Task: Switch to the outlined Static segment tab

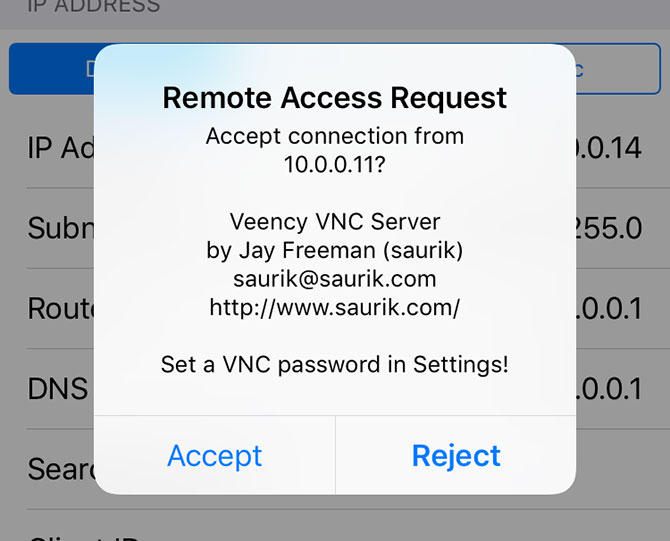Action: coord(618,68)
